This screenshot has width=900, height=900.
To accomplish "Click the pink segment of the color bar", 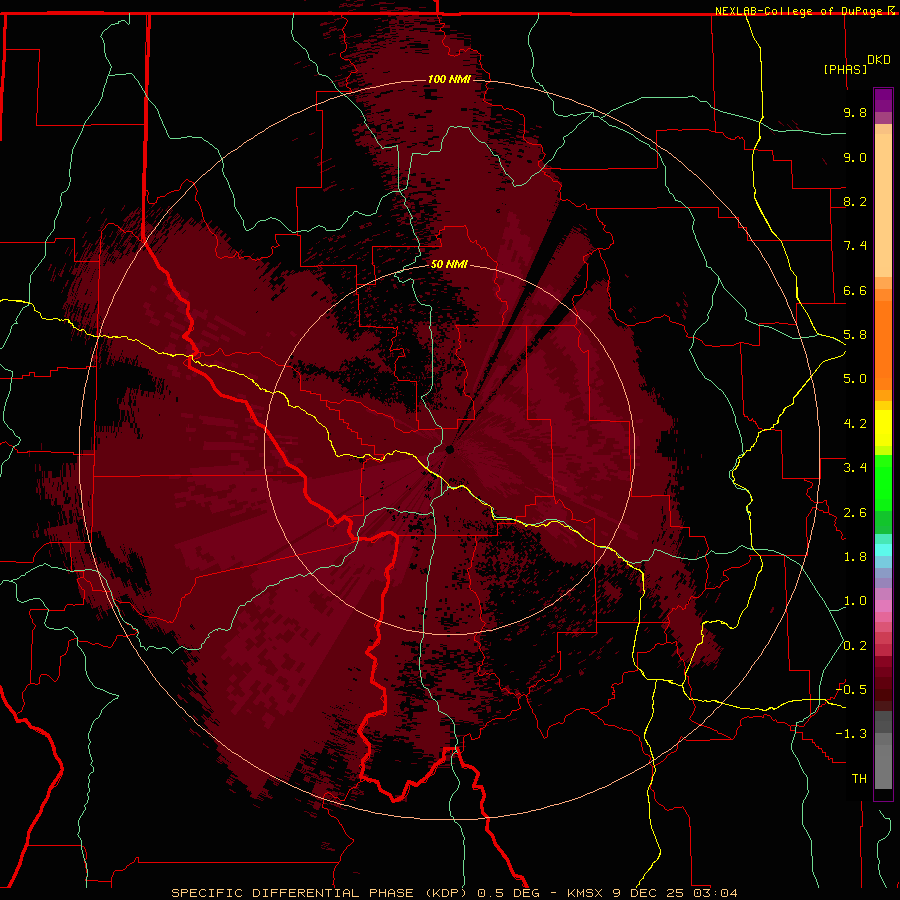I will tap(883, 606).
